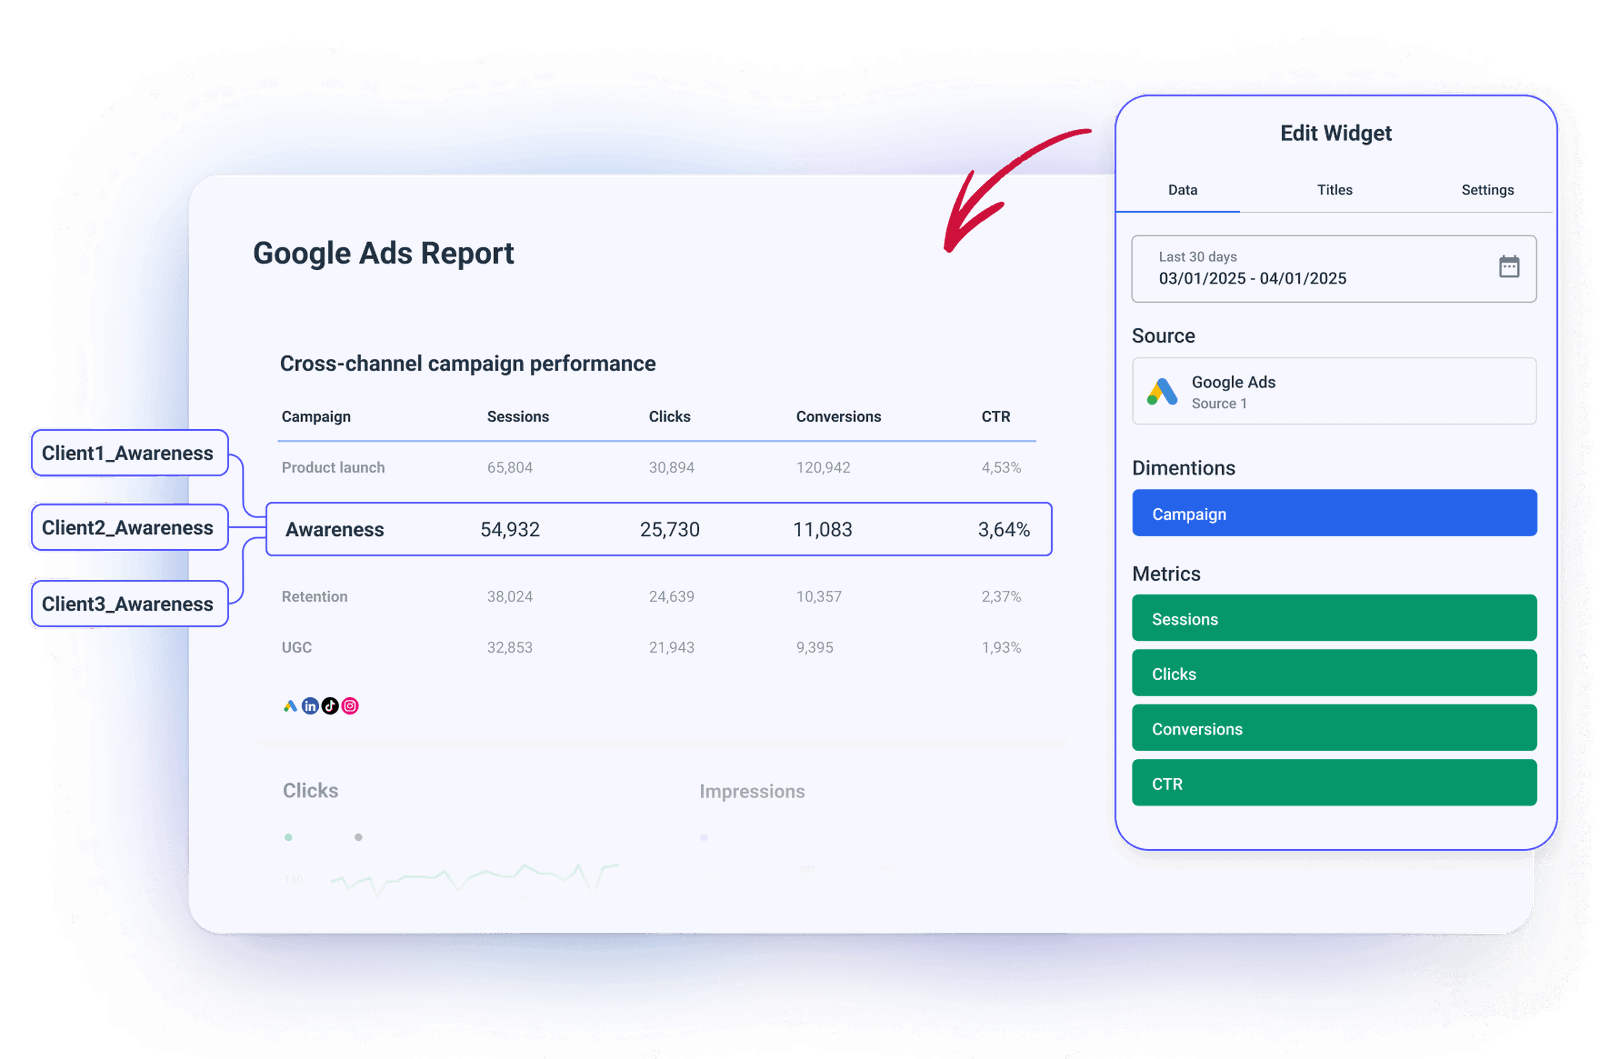Select the LinkedIn channel icon
Image resolution: width=1600 pixels, height=1059 pixels.
(310, 705)
